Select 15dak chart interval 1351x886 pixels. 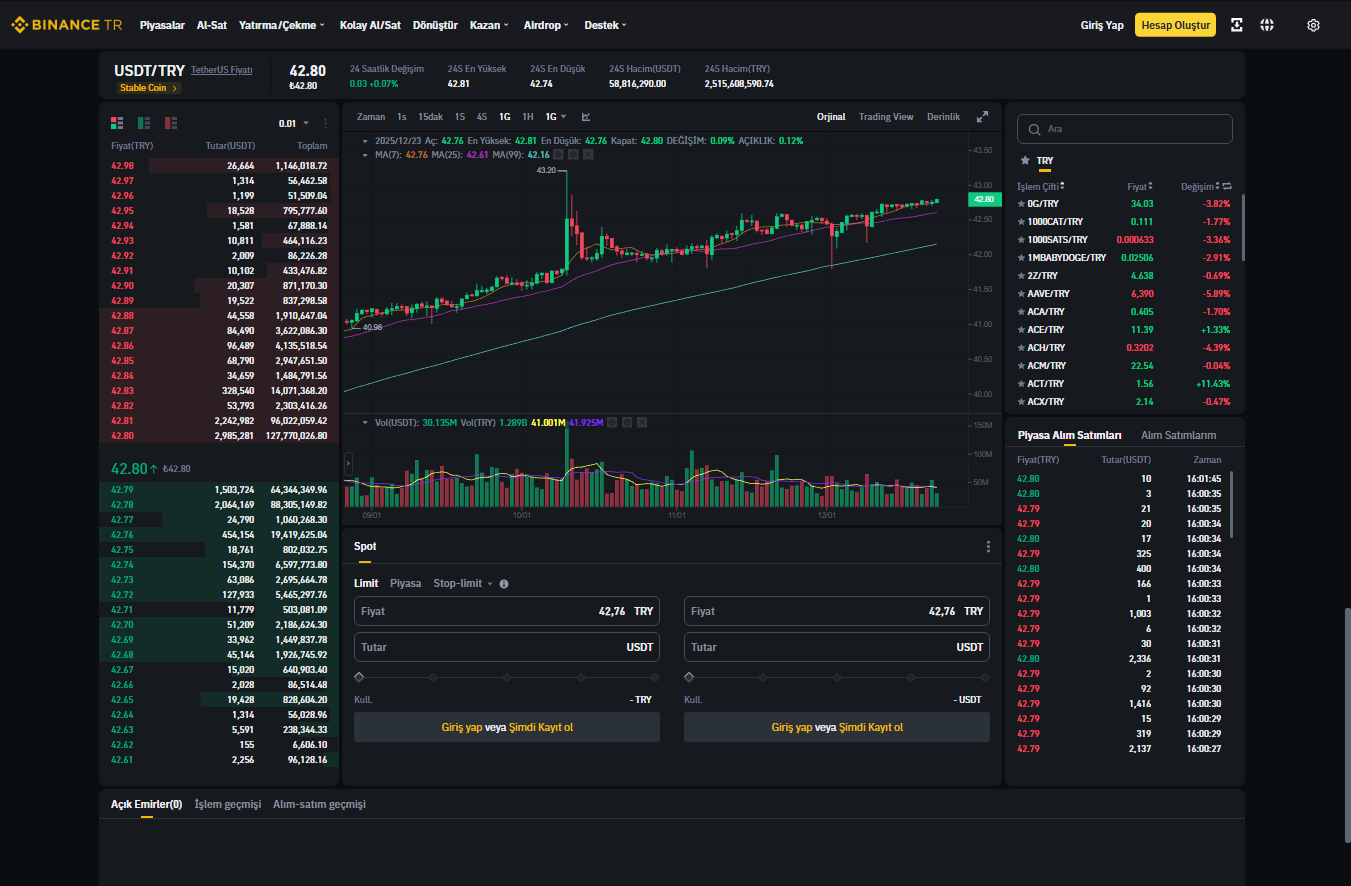pos(431,117)
